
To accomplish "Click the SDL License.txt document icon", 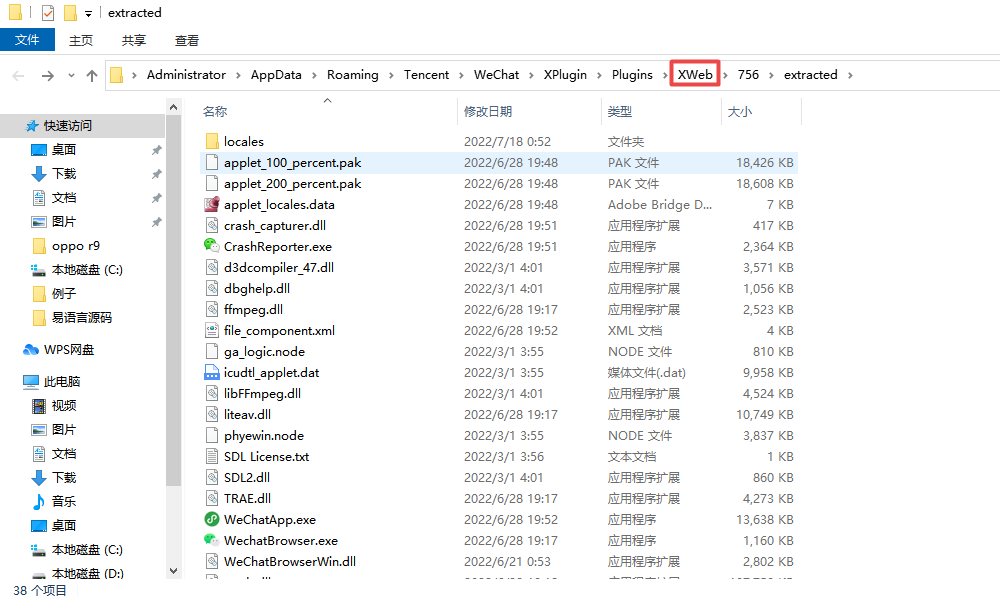I will pyautogui.click(x=212, y=457).
